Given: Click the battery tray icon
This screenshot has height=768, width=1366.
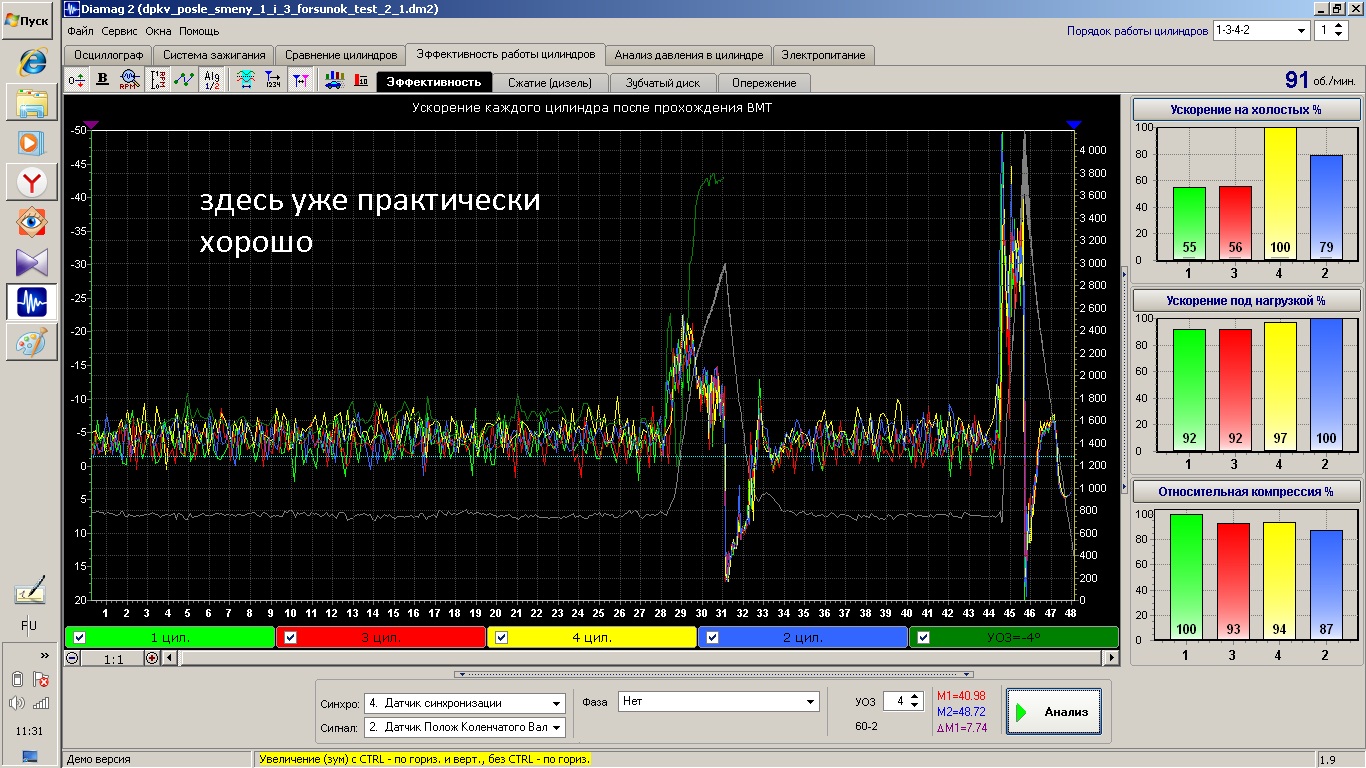Looking at the screenshot, I should point(17,679).
